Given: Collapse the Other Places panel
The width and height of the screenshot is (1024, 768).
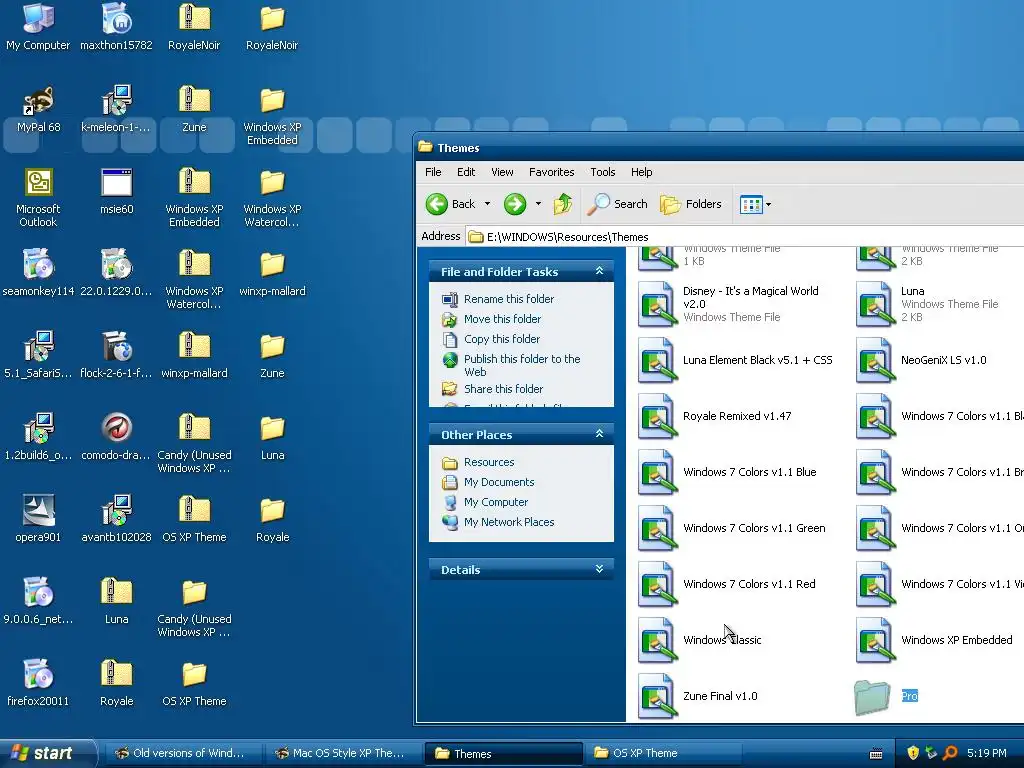Looking at the screenshot, I should (x=599, y=434).
